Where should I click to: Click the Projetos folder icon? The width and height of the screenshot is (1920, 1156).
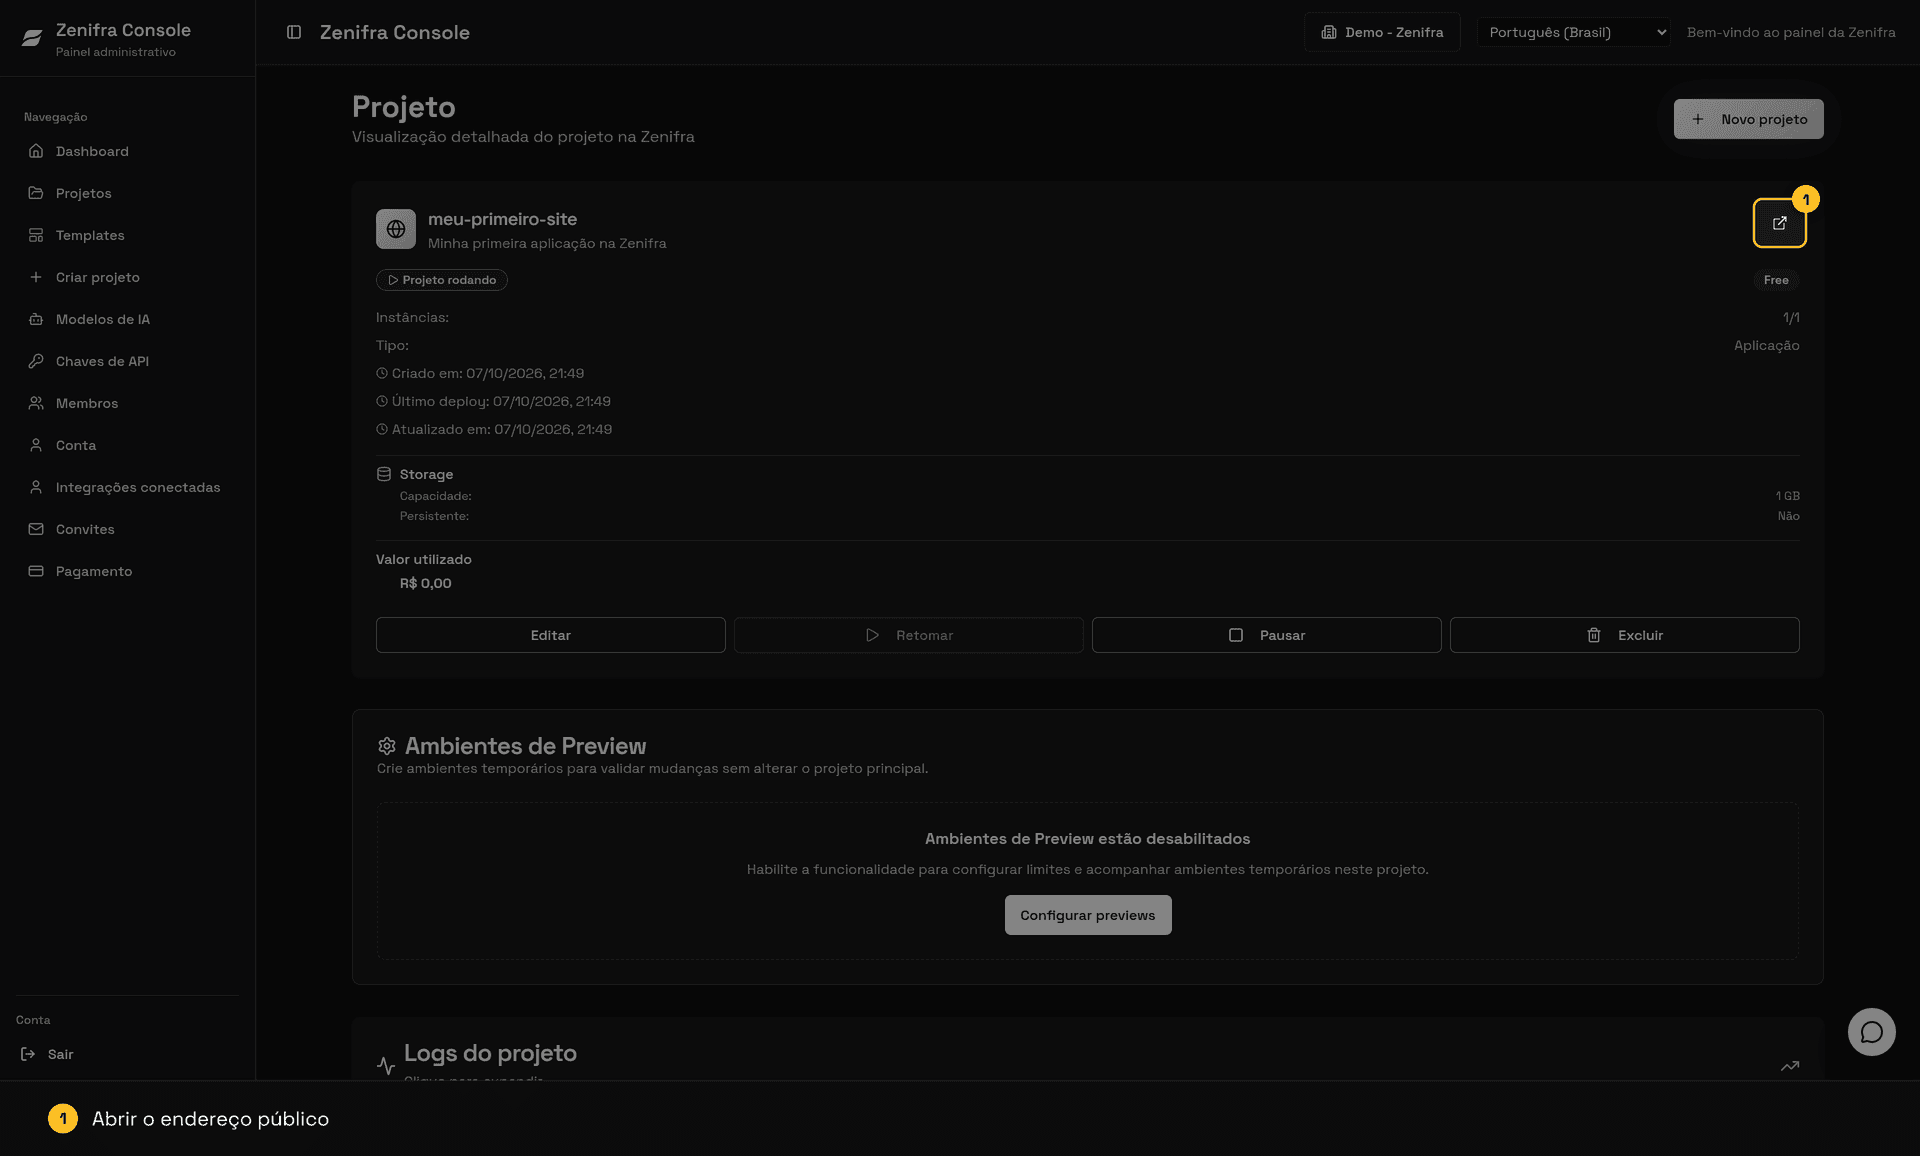pyautogui.click(x=36, y=193)
